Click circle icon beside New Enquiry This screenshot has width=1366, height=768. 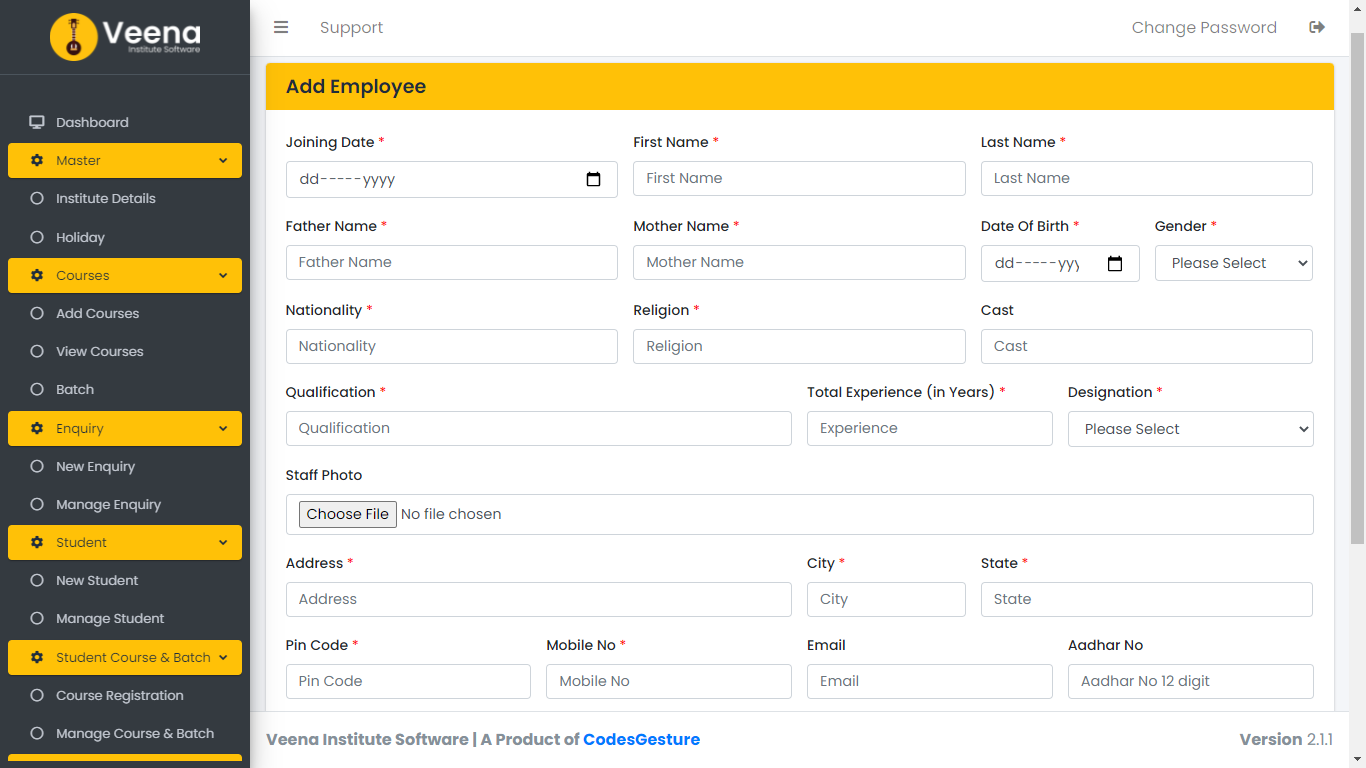[x=37, y=466]
